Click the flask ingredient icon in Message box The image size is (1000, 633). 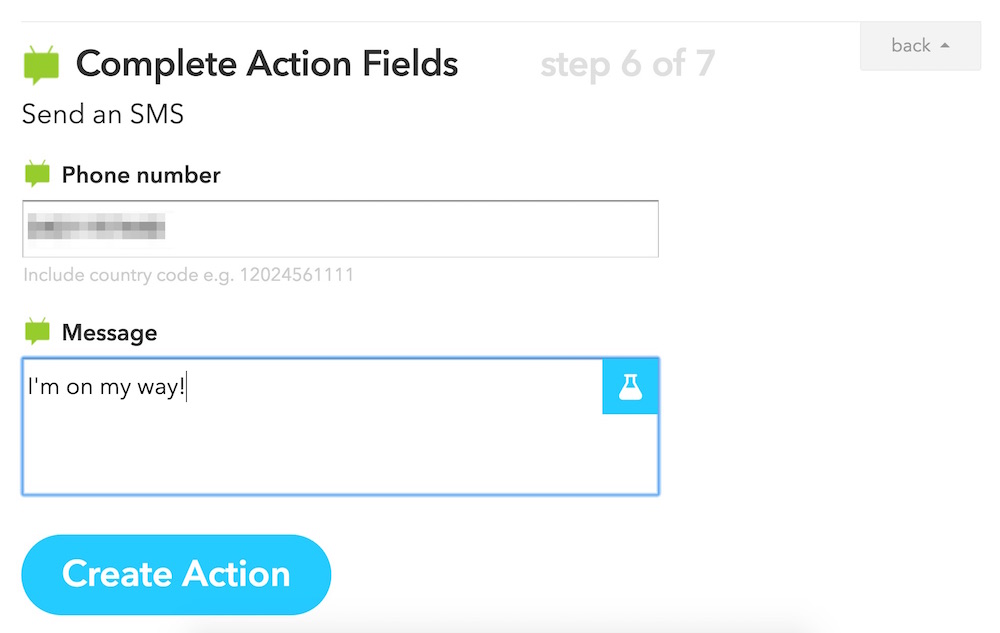[x=630, y=387]
